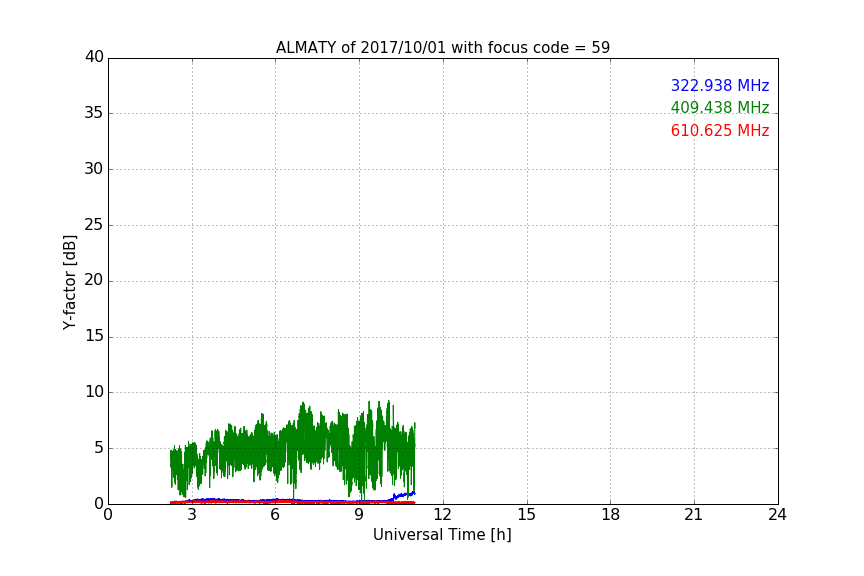Viewport: 864px width, 576px height.
Task: Click the blue 322.938 MHz rising trace end
Action: click(405, 495)
